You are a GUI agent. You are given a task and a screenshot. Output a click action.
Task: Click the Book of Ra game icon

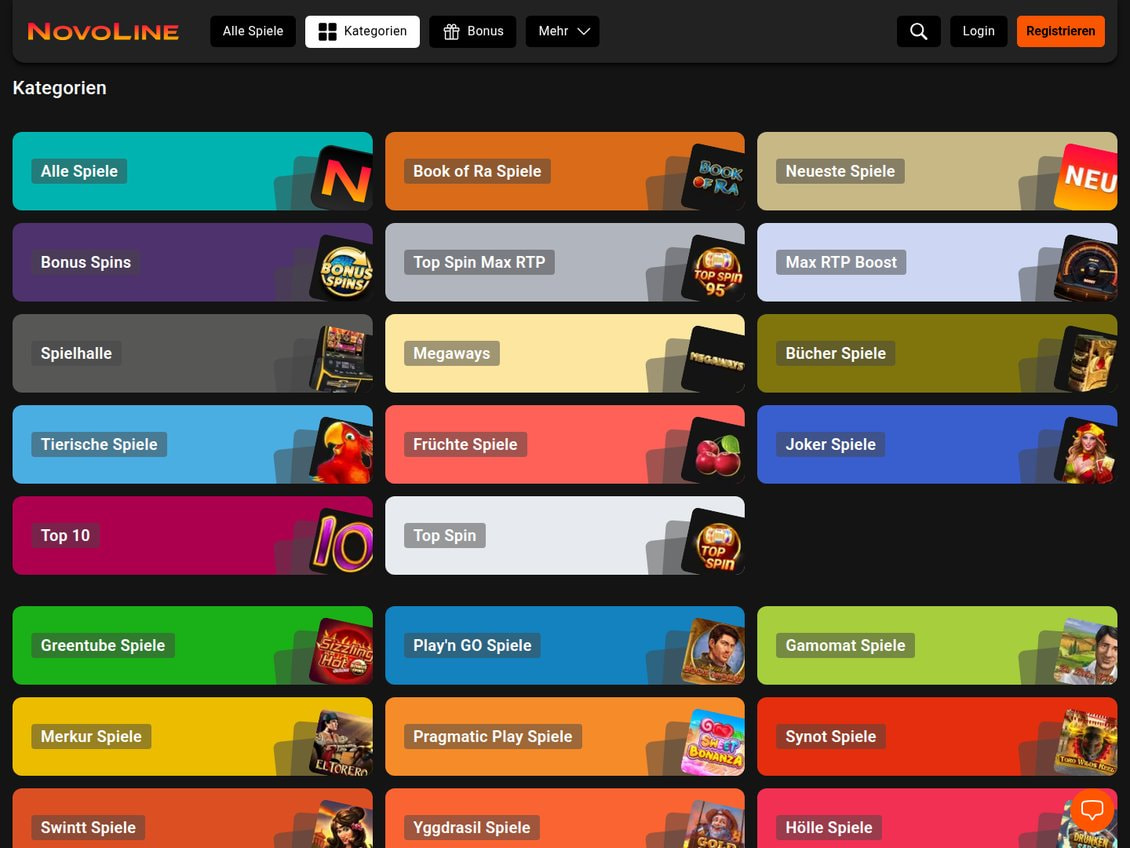[713, 177]
